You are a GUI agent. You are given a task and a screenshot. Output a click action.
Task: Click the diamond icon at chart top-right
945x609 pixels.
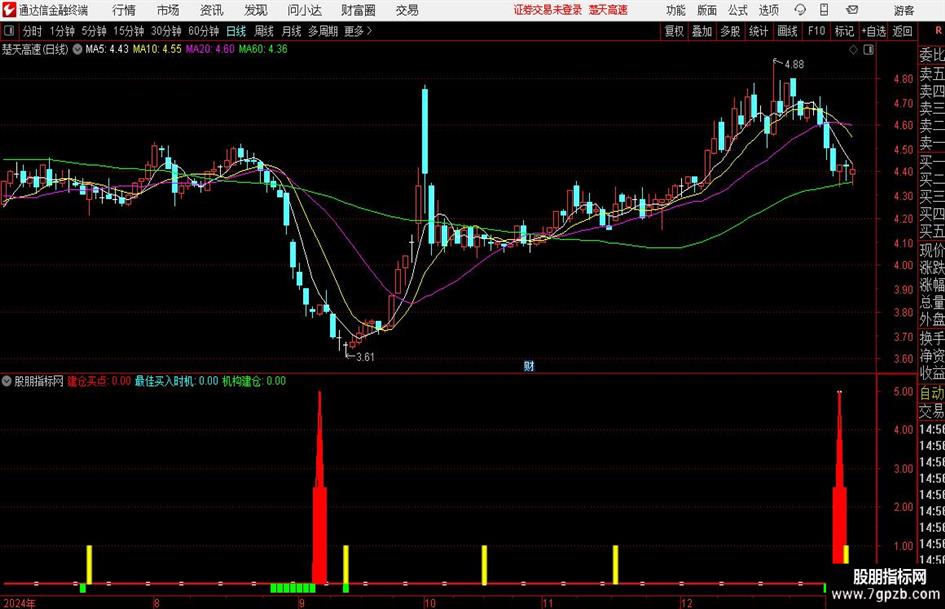pyautogui.click(x=853, y=50)
